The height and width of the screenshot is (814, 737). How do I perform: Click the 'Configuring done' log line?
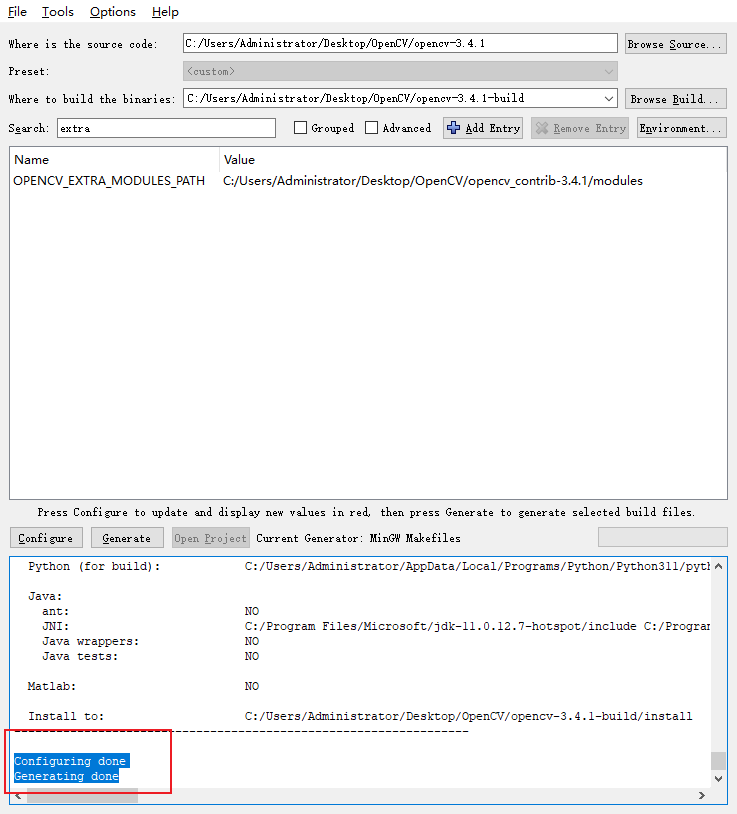click(72, 761)
